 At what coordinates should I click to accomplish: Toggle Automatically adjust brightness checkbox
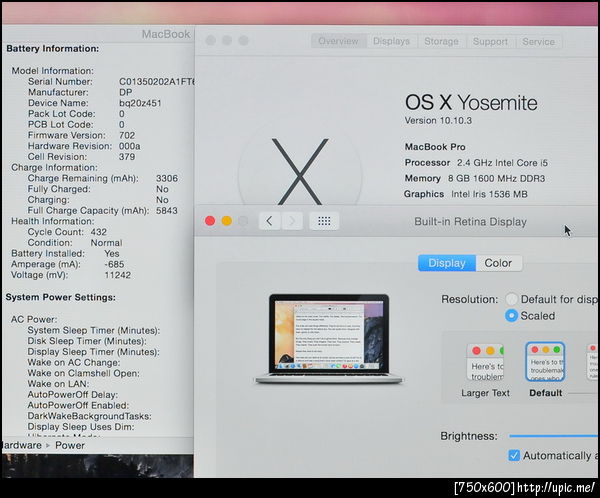[514, 455]
